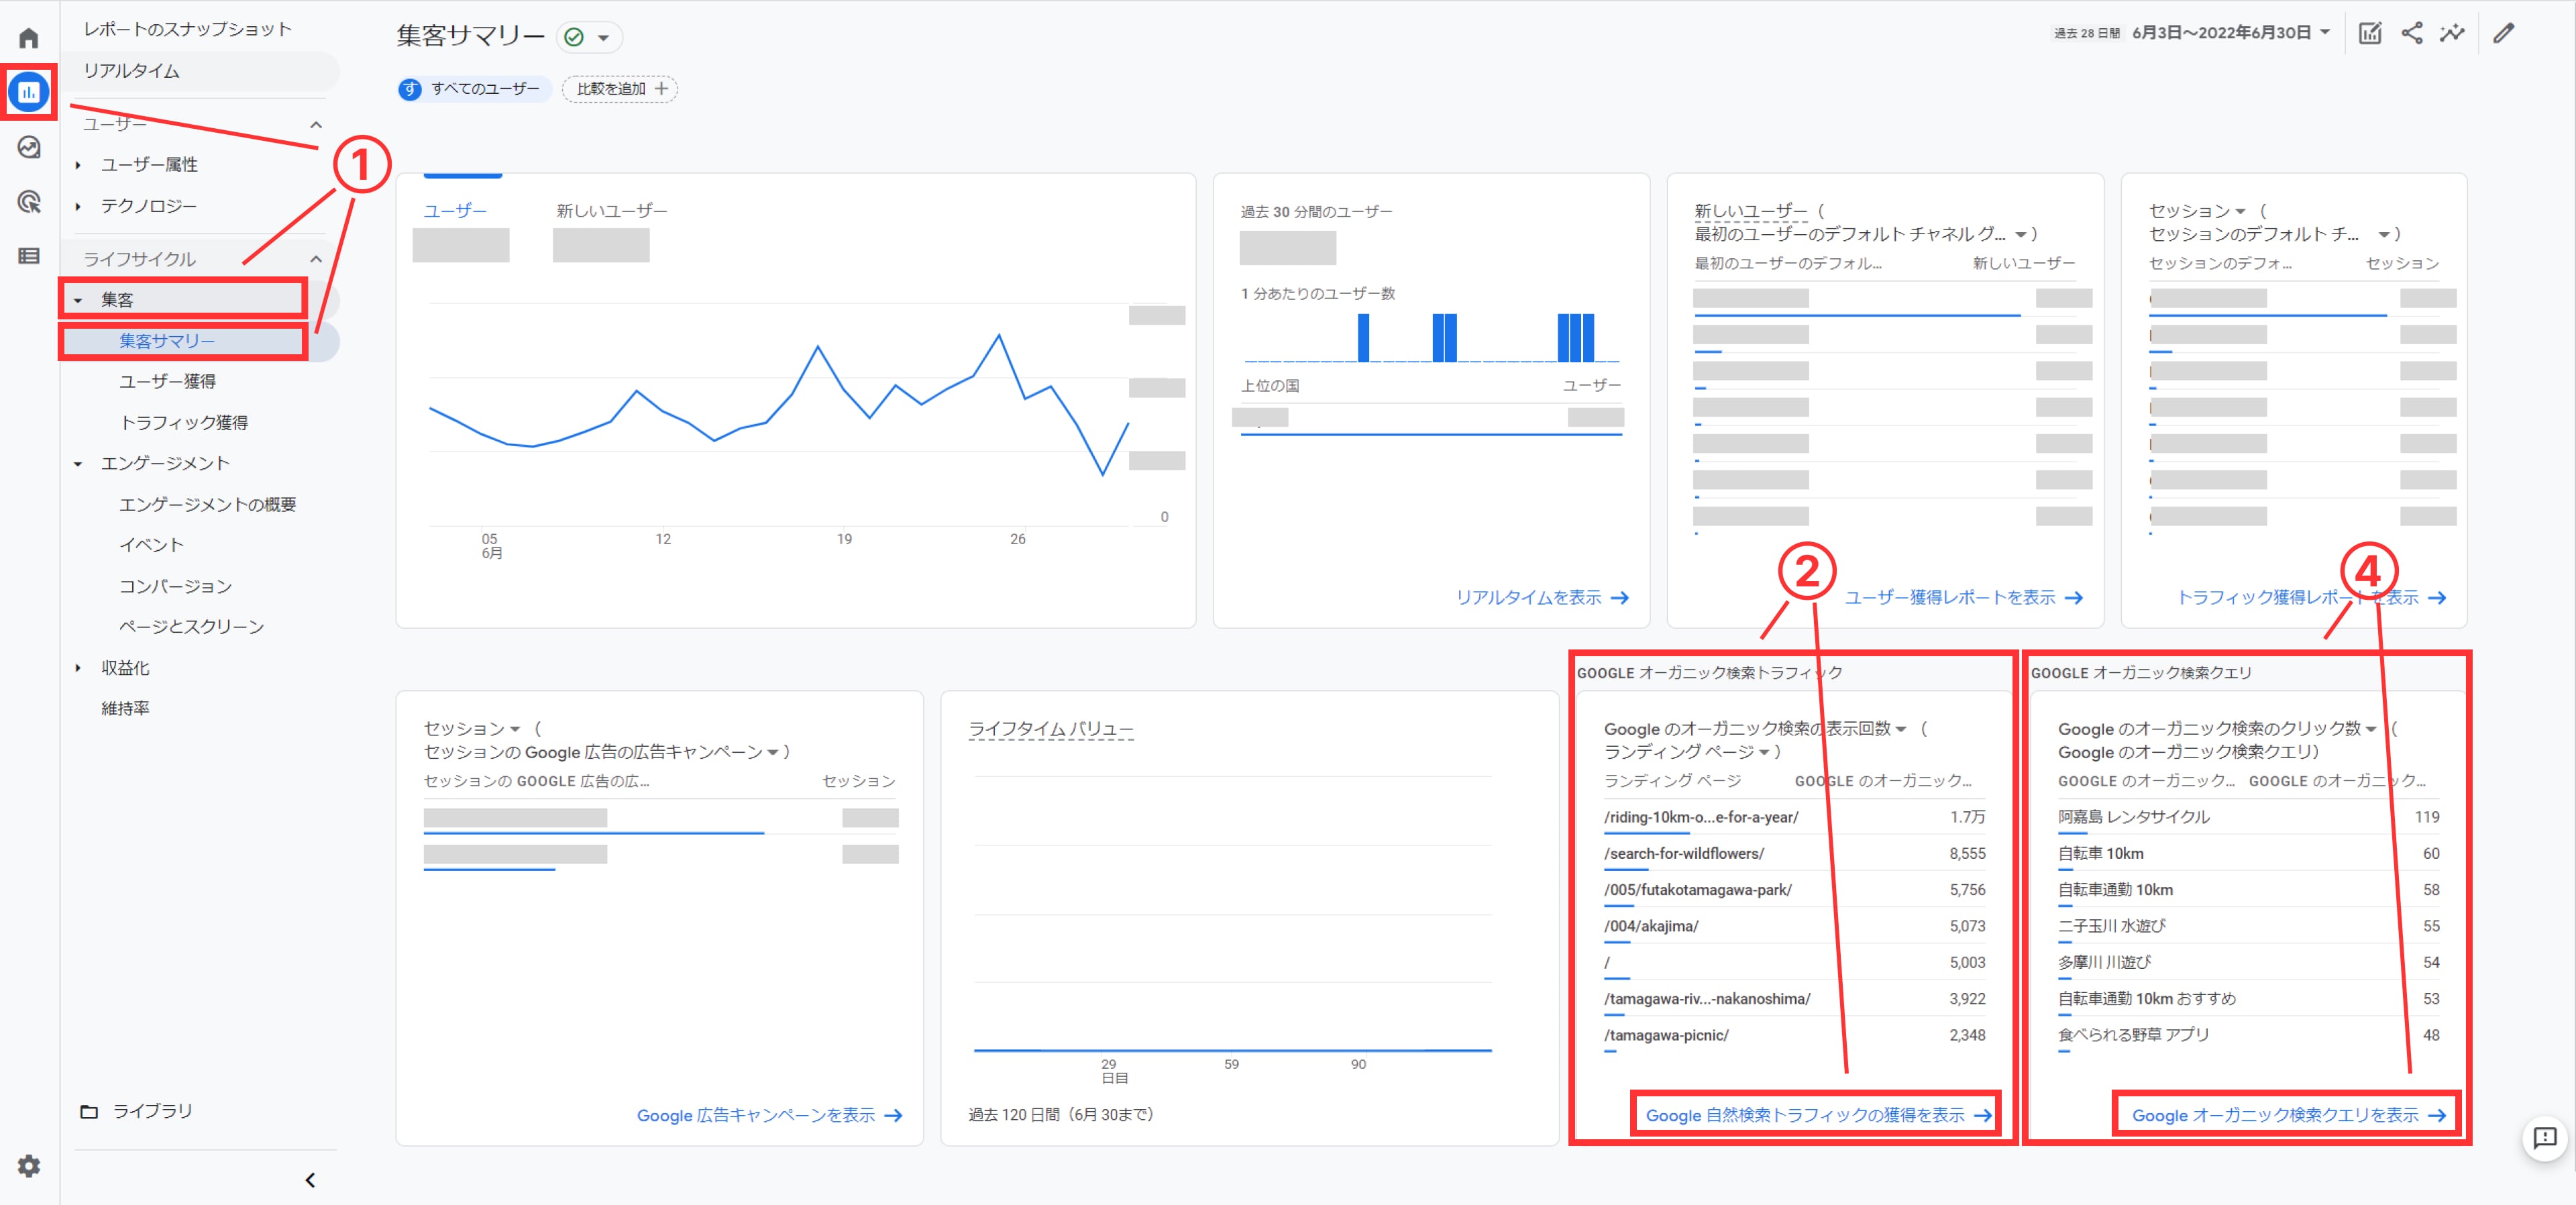2576x1205 pixels.
Task: Open the Explore icon in left rail
Action: click(x=29, y=148)
